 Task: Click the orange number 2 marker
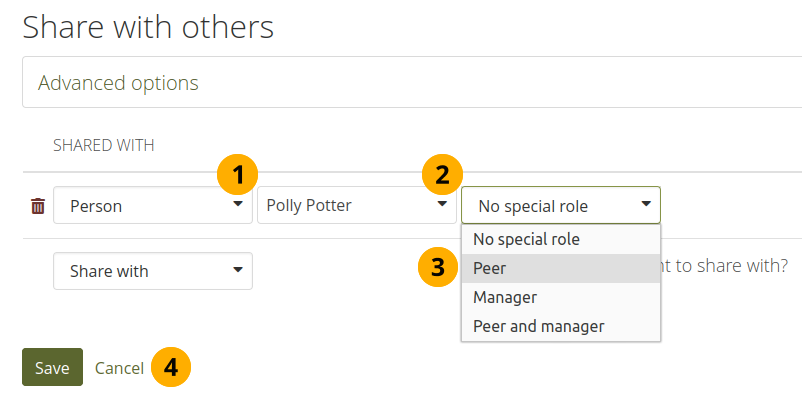441,175
